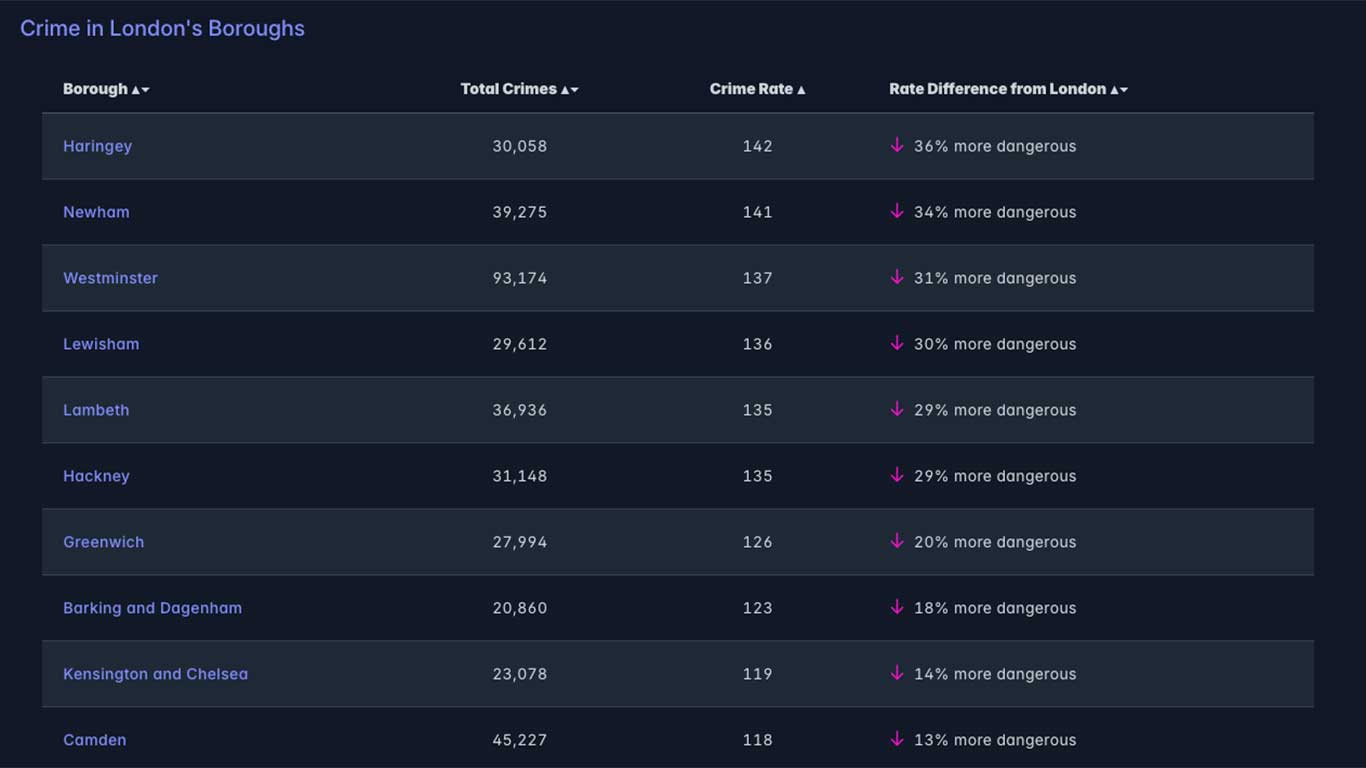
Task: Select total crimes value 93,174
Action: tap(519, 278)
